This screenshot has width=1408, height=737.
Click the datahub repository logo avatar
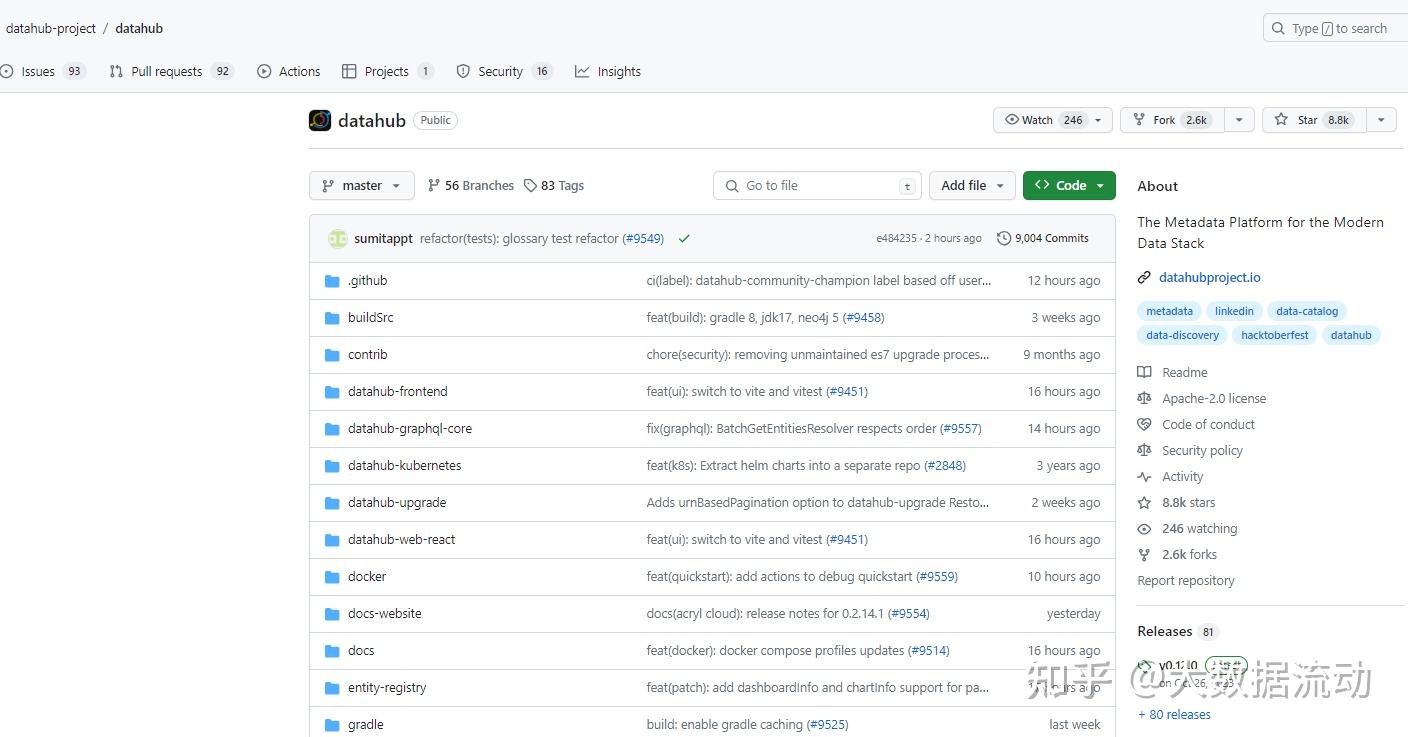click(320, 121)
